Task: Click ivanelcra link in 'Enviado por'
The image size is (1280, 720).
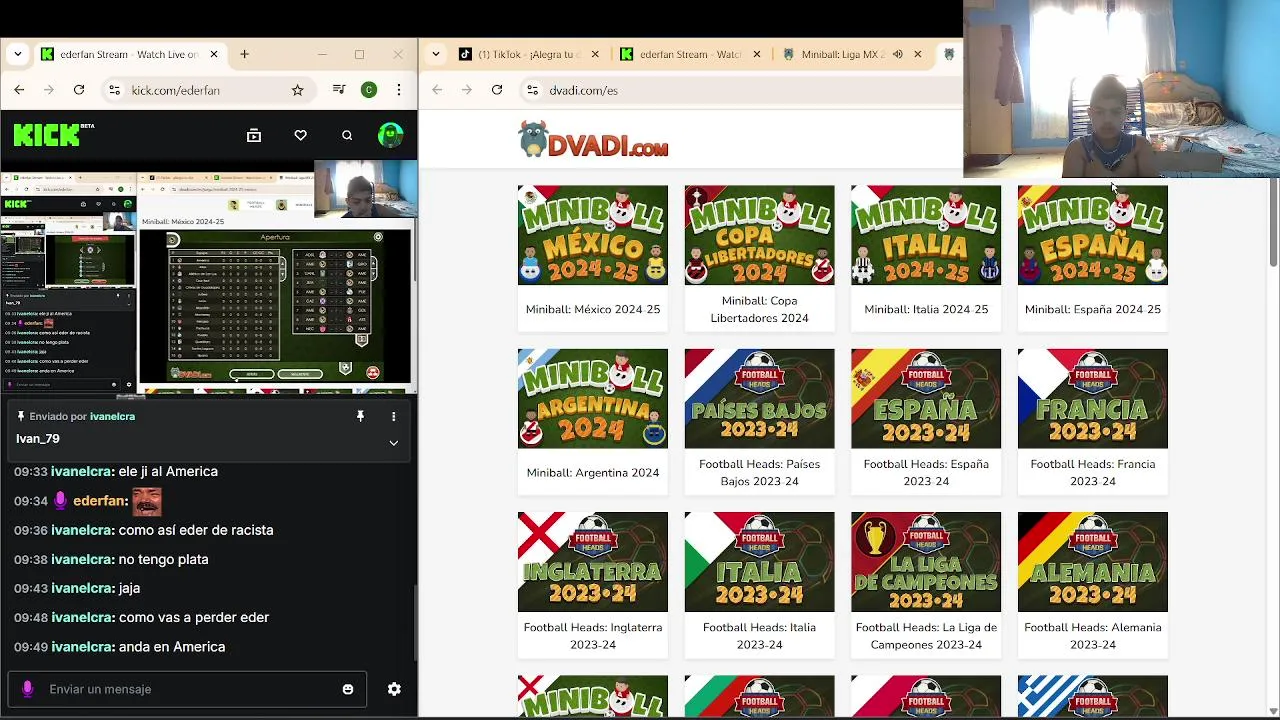Action: click(112, 416)
